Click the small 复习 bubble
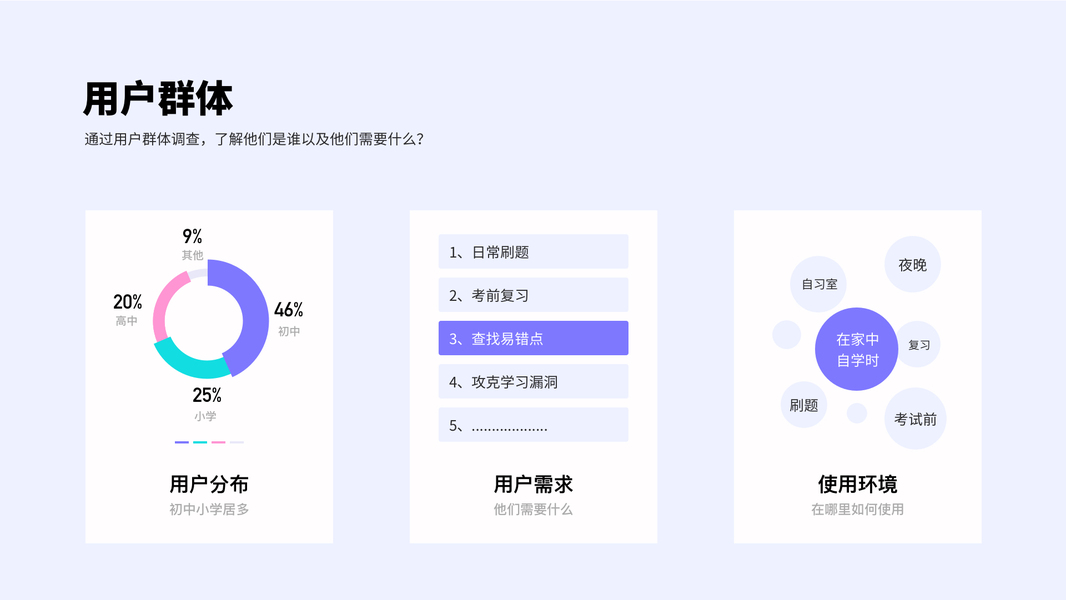The image size is (1066, 600). (918, 345)
